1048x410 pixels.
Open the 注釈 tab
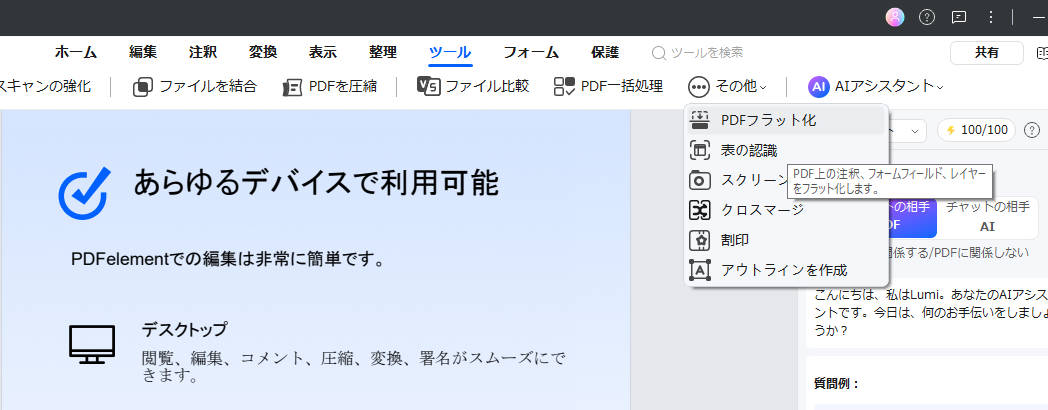[203, 52]
